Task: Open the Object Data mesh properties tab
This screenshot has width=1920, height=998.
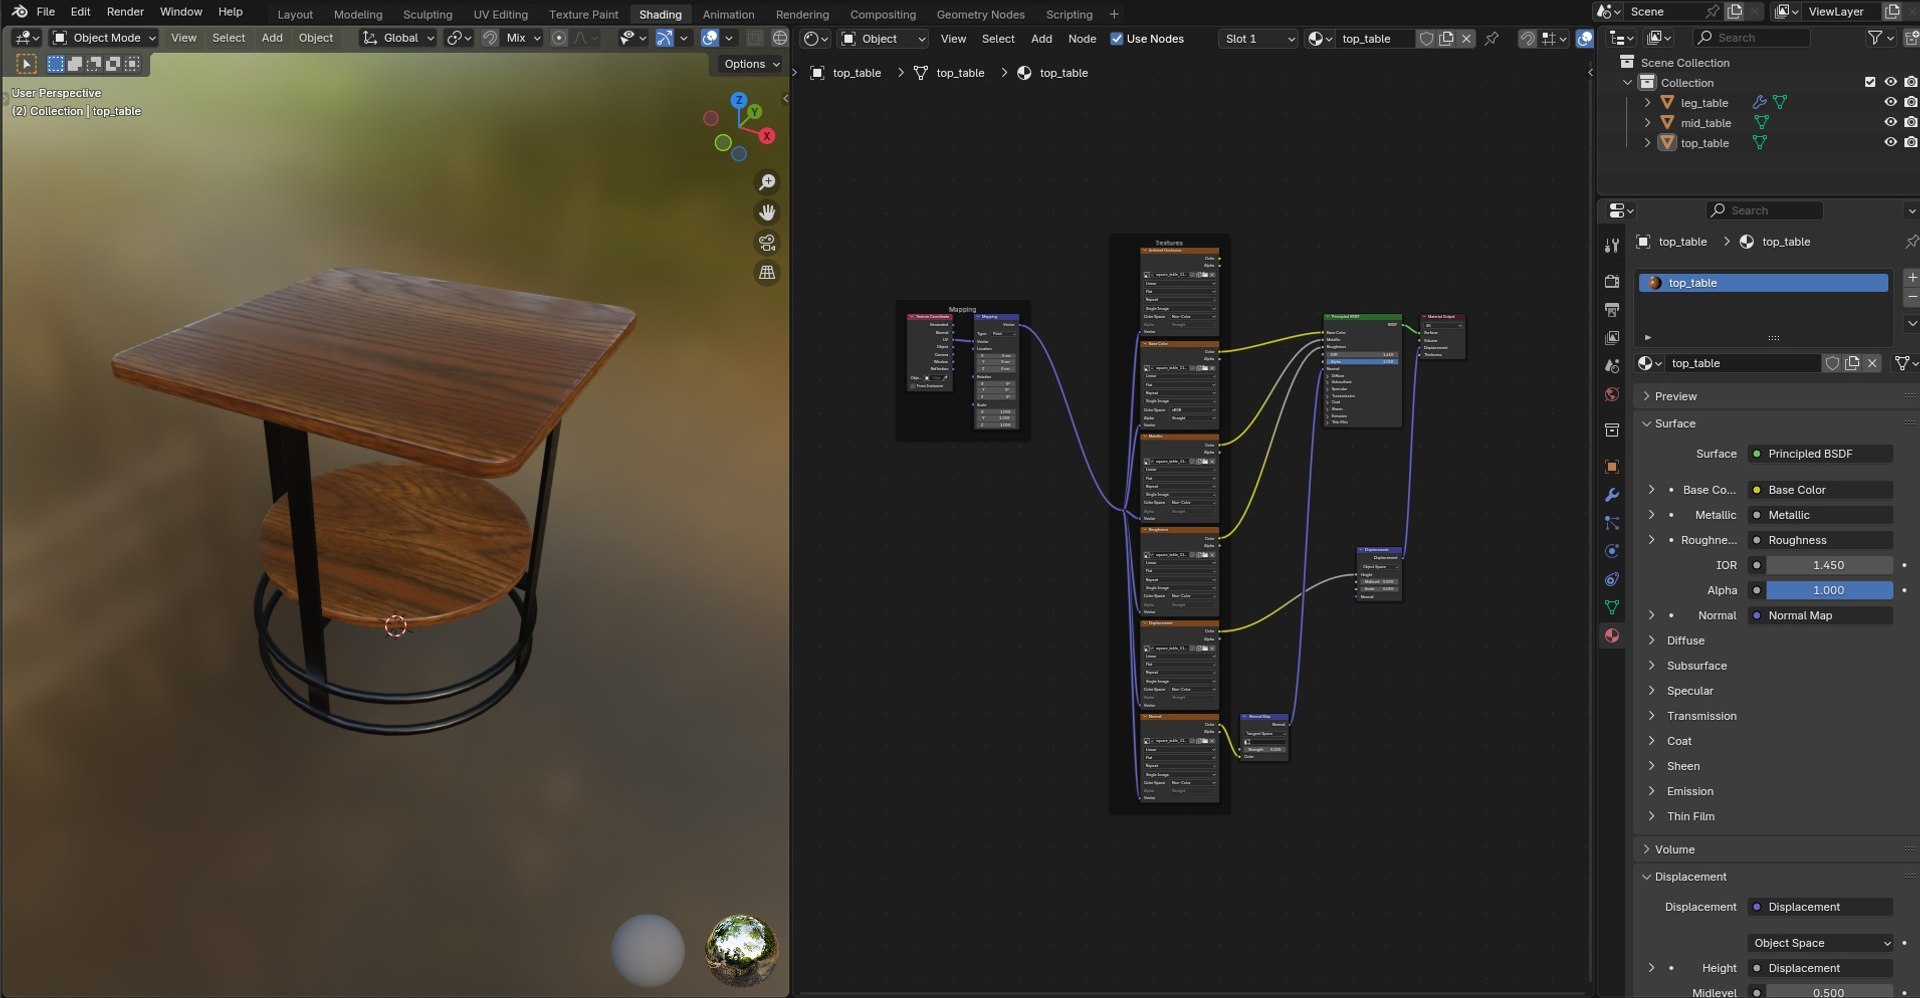Action: (x=1612, y=607)
